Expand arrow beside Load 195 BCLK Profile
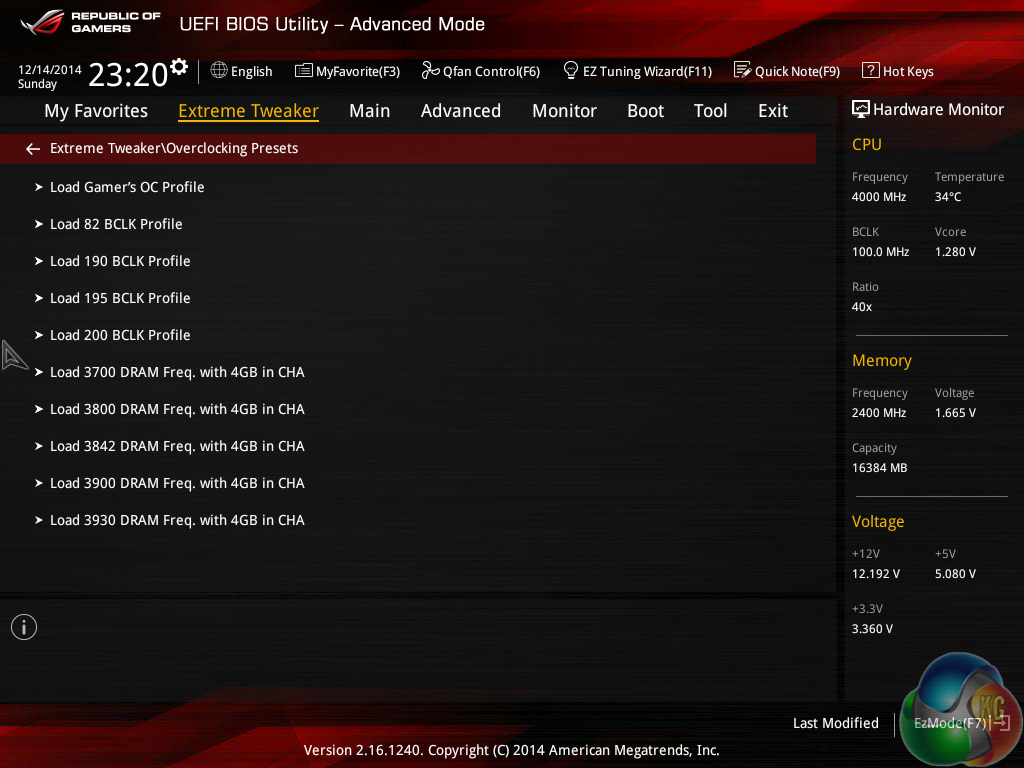Image resolution: width=1024 pixels, height=768 pixels. click(39, 298)
